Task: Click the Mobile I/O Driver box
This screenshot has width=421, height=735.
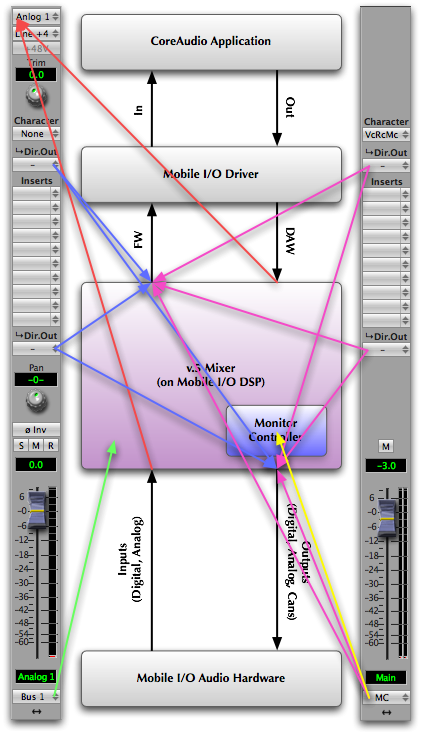Action: pos(211,174)
